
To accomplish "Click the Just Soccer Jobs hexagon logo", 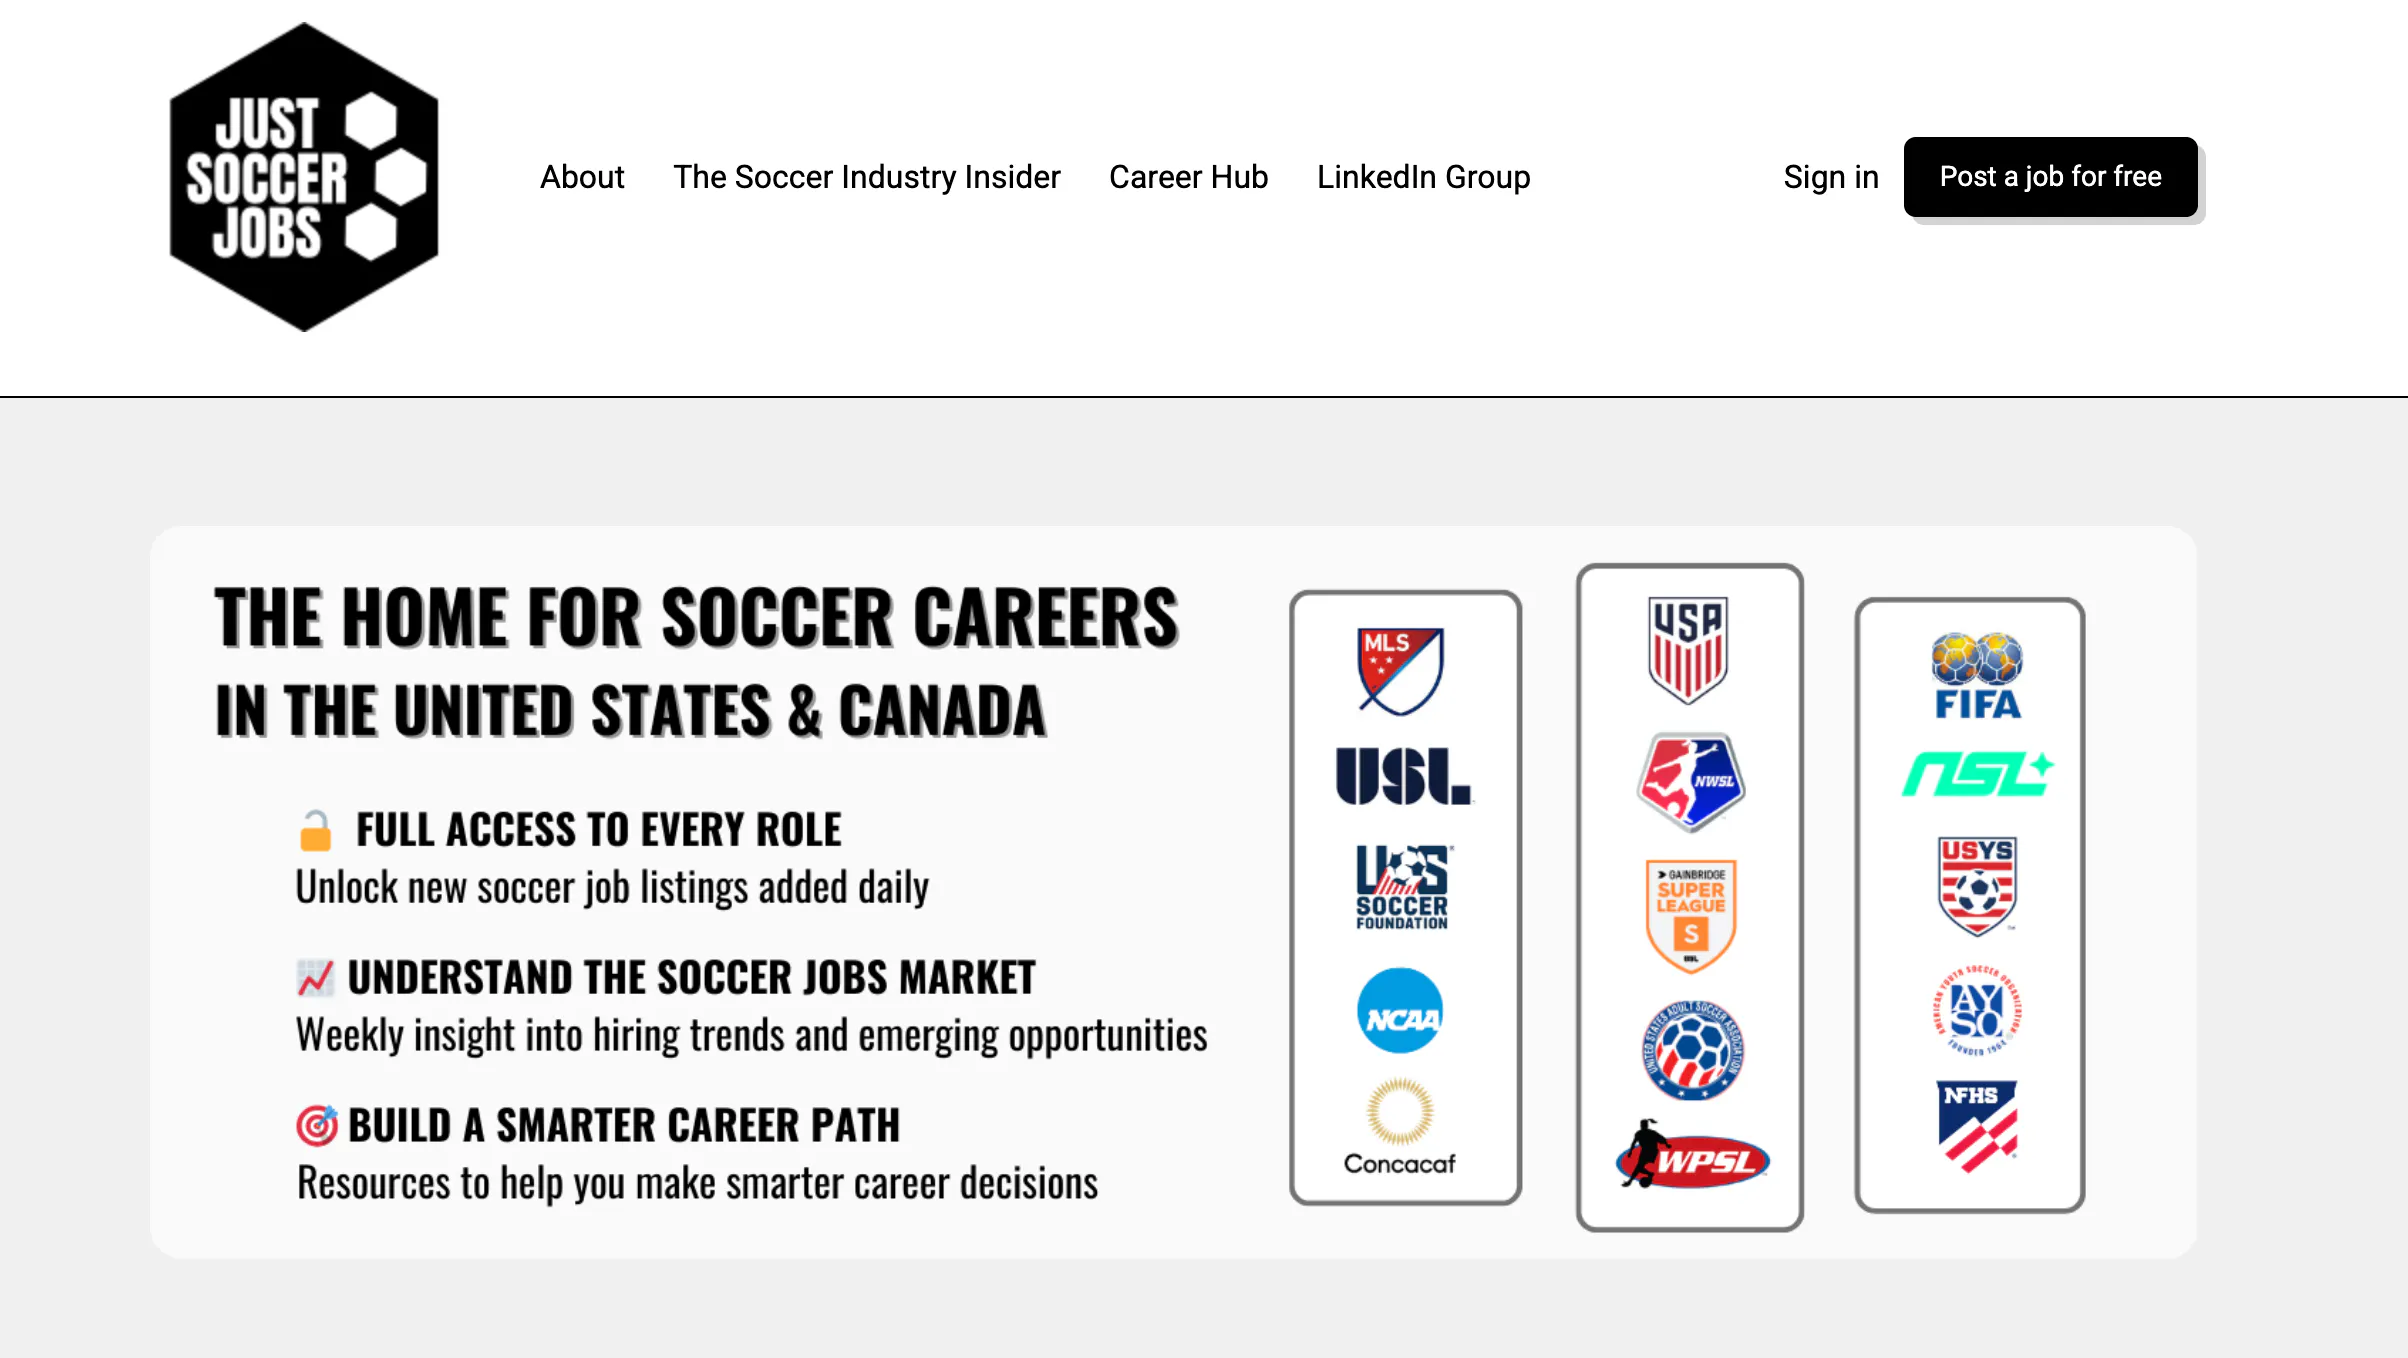I will click(x=304, y=177).
